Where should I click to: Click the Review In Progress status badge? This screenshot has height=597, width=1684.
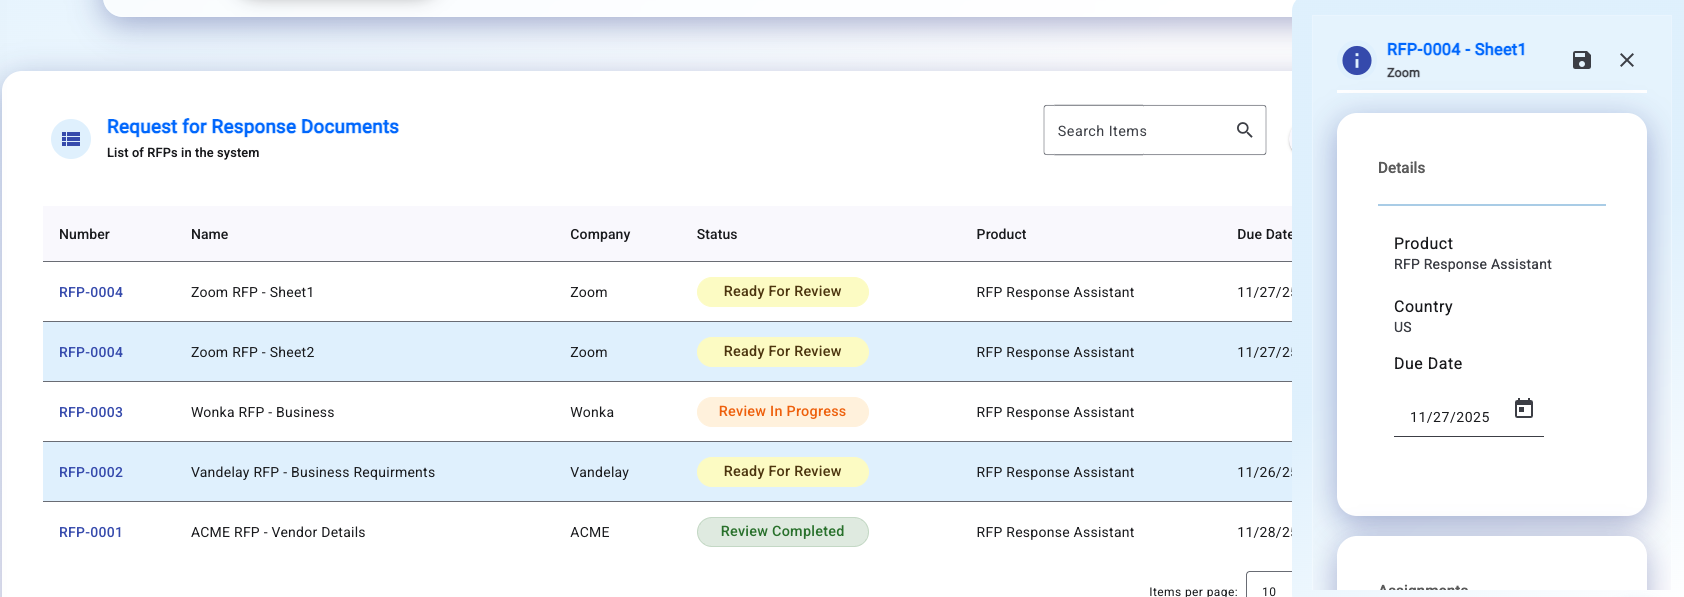[x=783, y=412]
